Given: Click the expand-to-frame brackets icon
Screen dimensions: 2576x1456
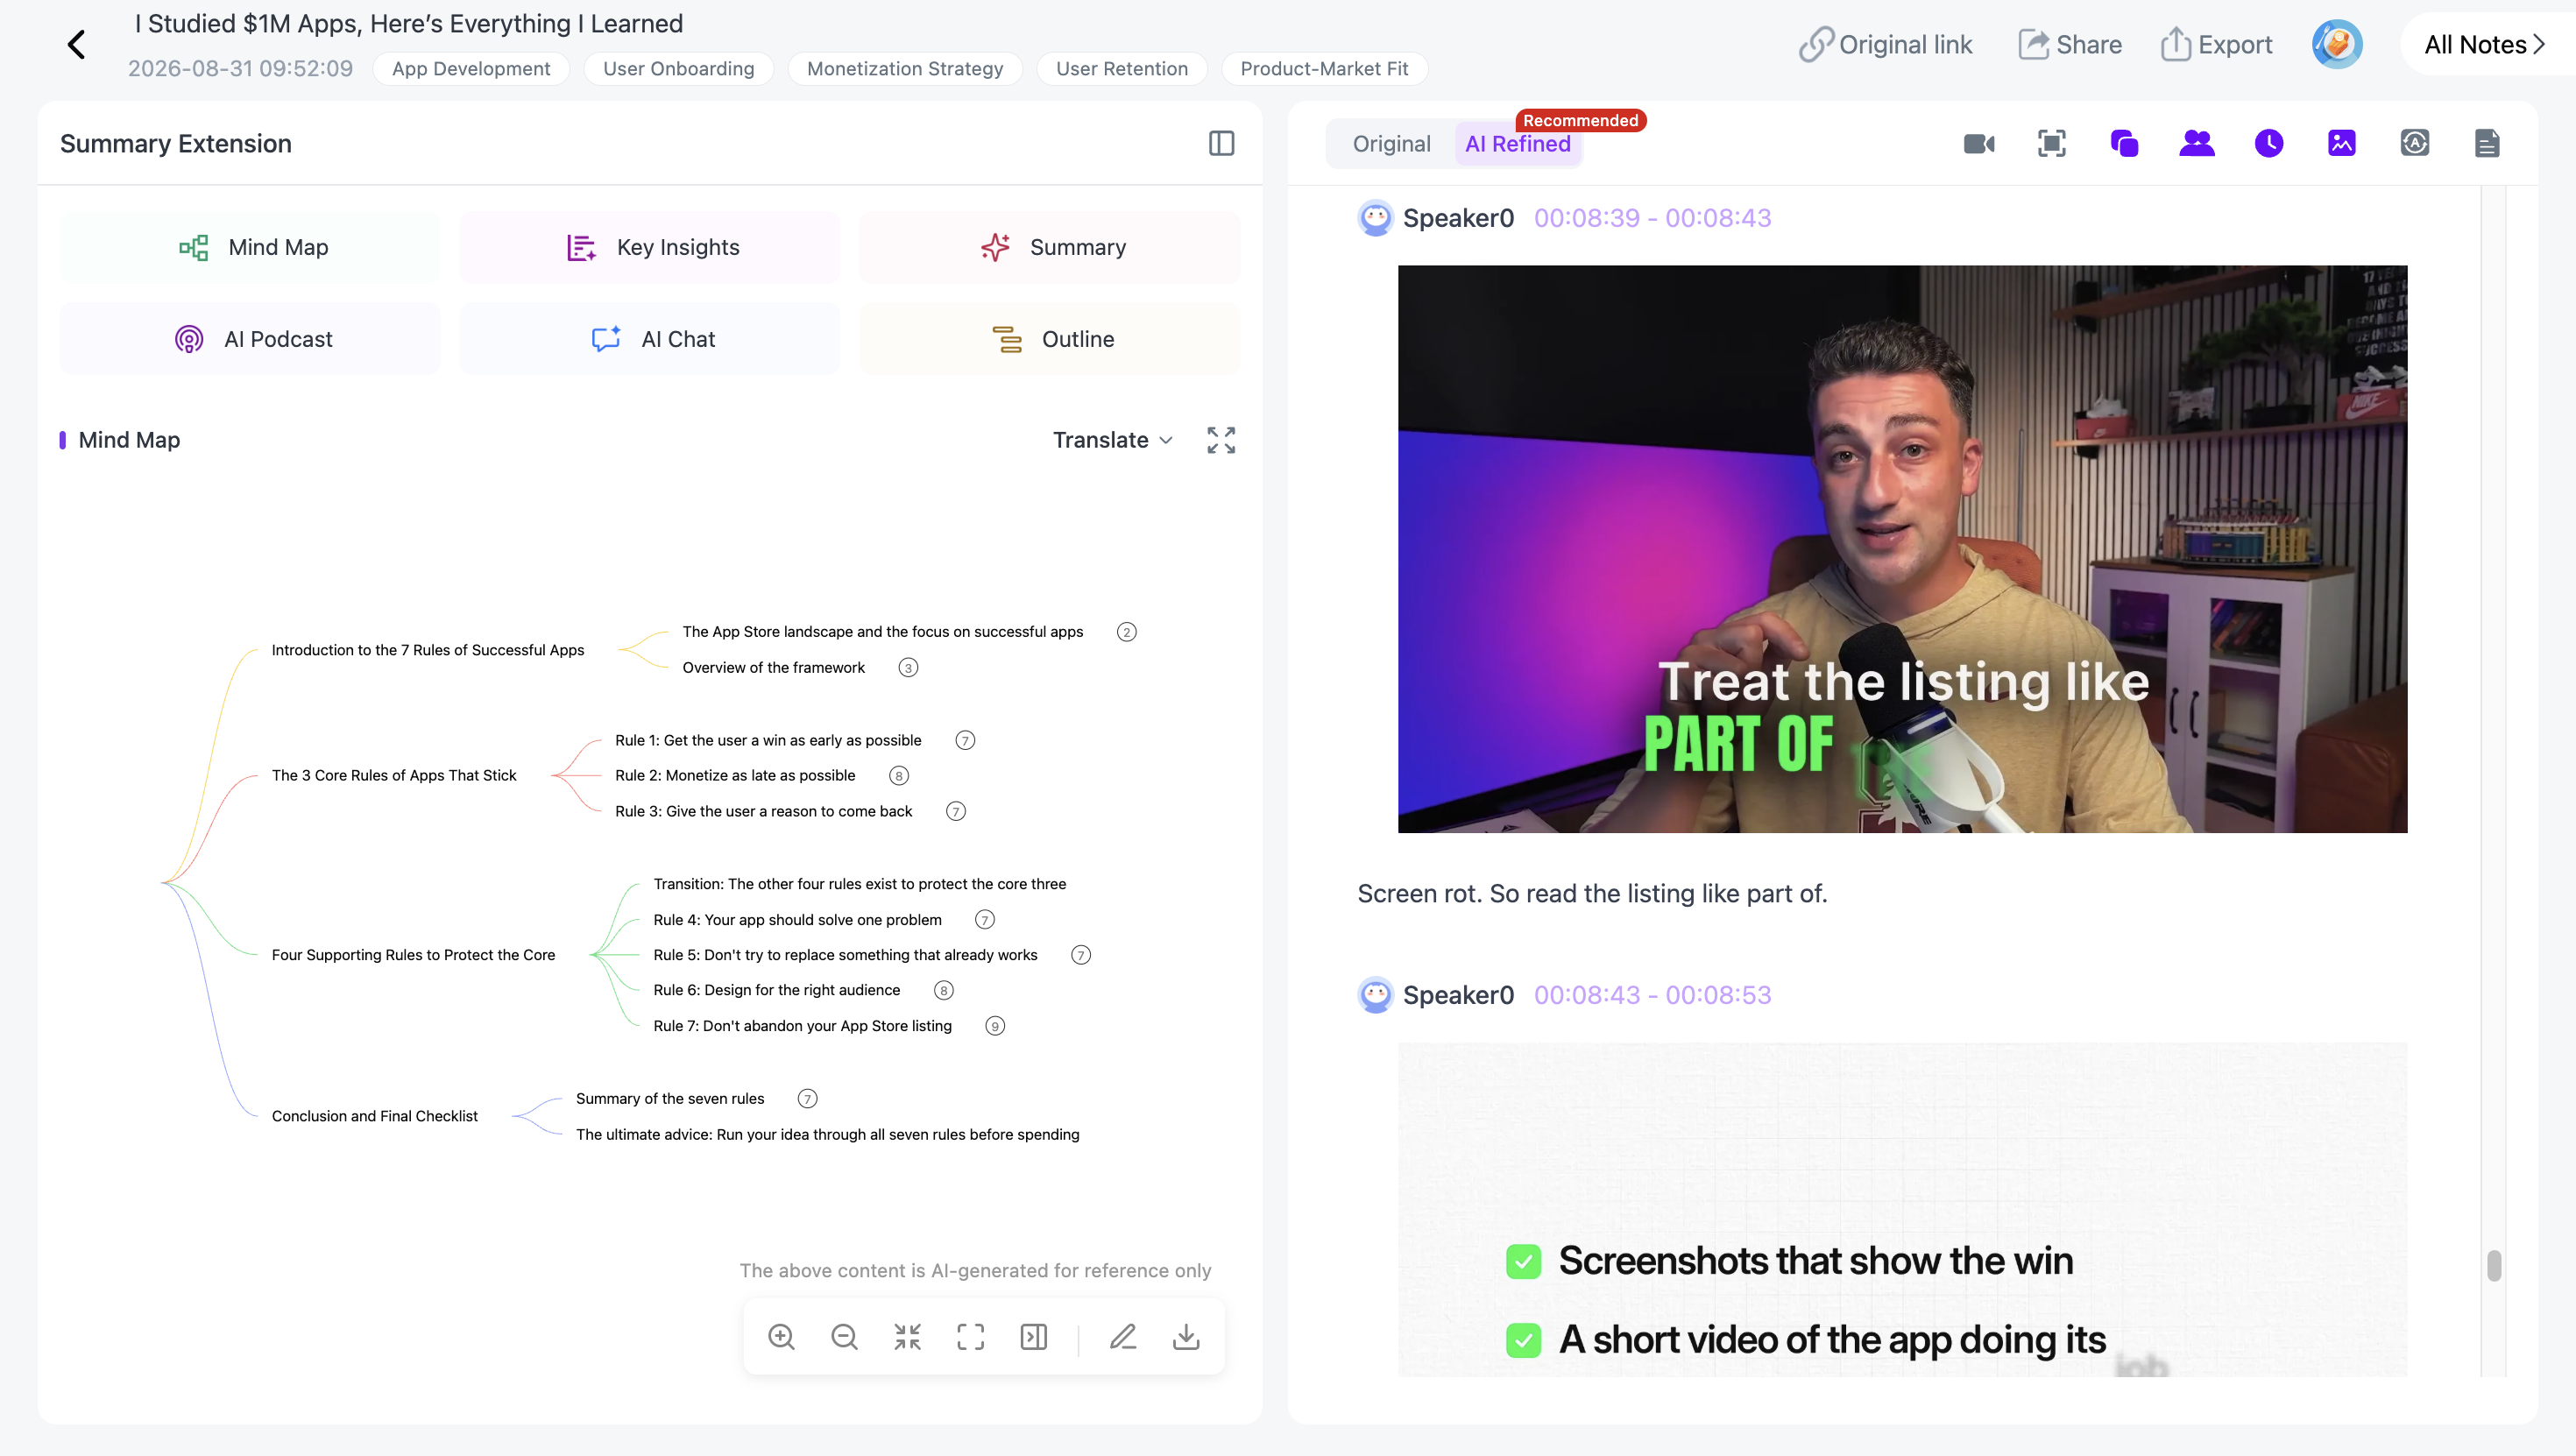Looking at the screenshot, I should [x=970, y=1337].
